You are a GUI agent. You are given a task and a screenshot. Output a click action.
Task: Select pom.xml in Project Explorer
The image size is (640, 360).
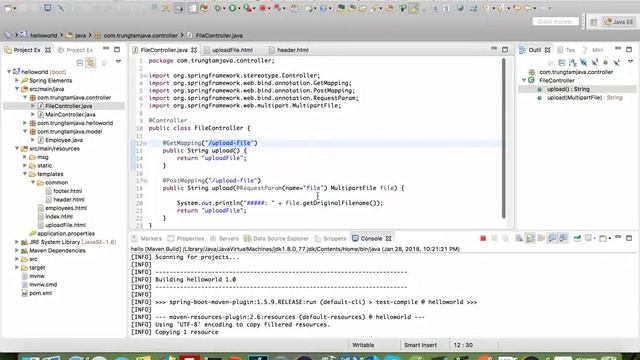click(40, 293)
